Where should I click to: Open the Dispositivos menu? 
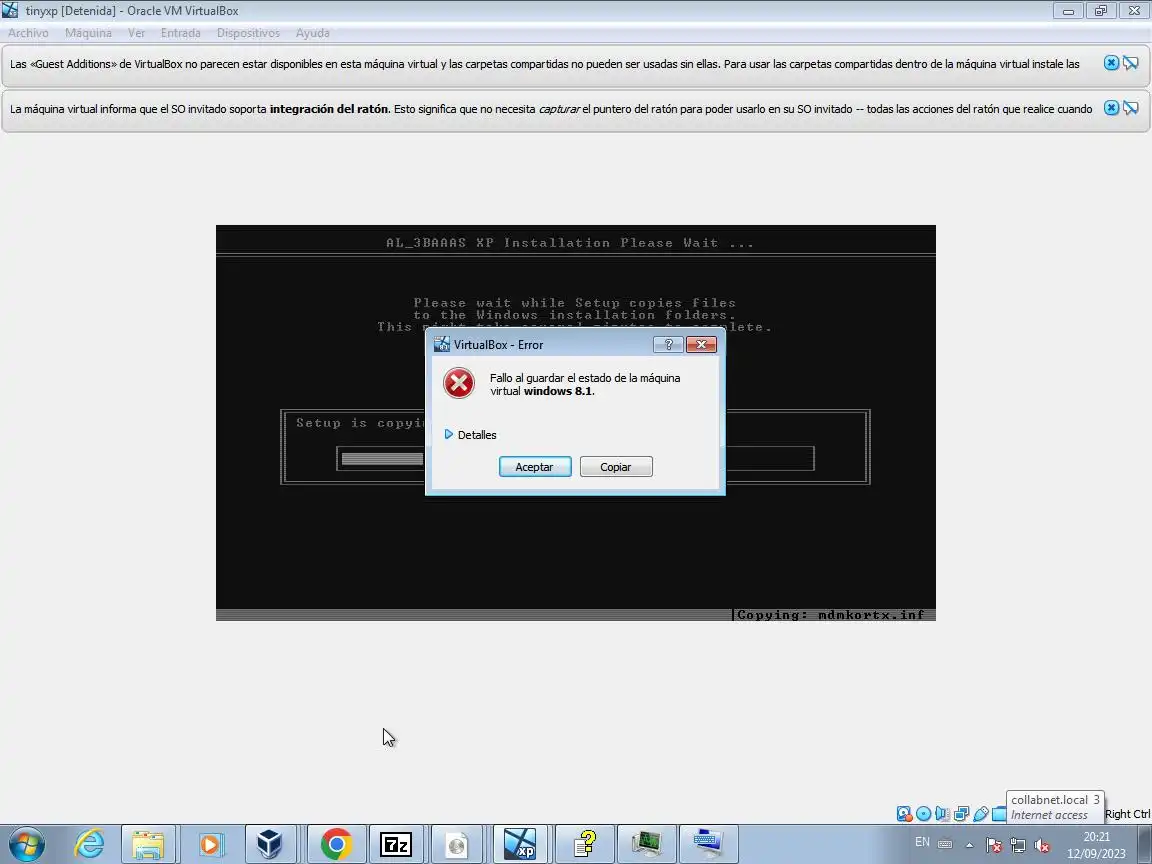pyautogui.click(x=248, y=33)
